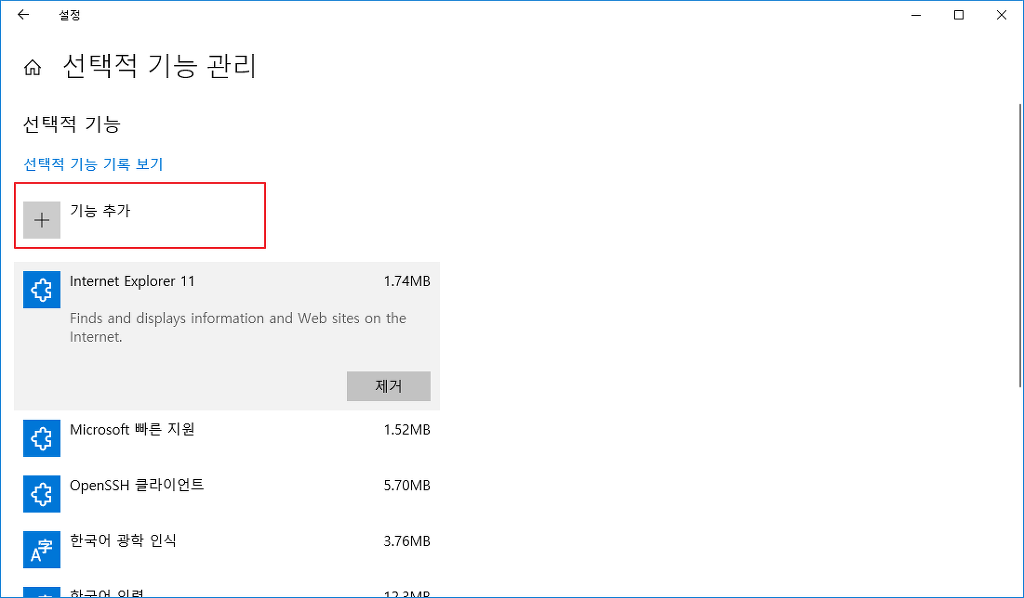Image resolution: width=1024 pixels, height=598 pixels.
Task: Select the Microsoft 빠른 지원 puzzle icon
Action: pyautogui.click(x=42, y=438)
